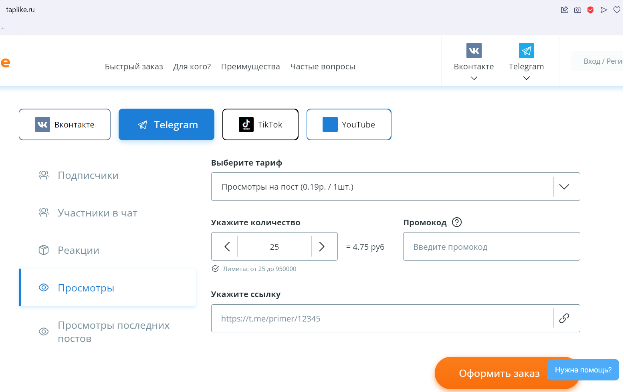Screen dimensions: 624x392
Task: Click the red shield adblock icon
Action: (590, 10)
